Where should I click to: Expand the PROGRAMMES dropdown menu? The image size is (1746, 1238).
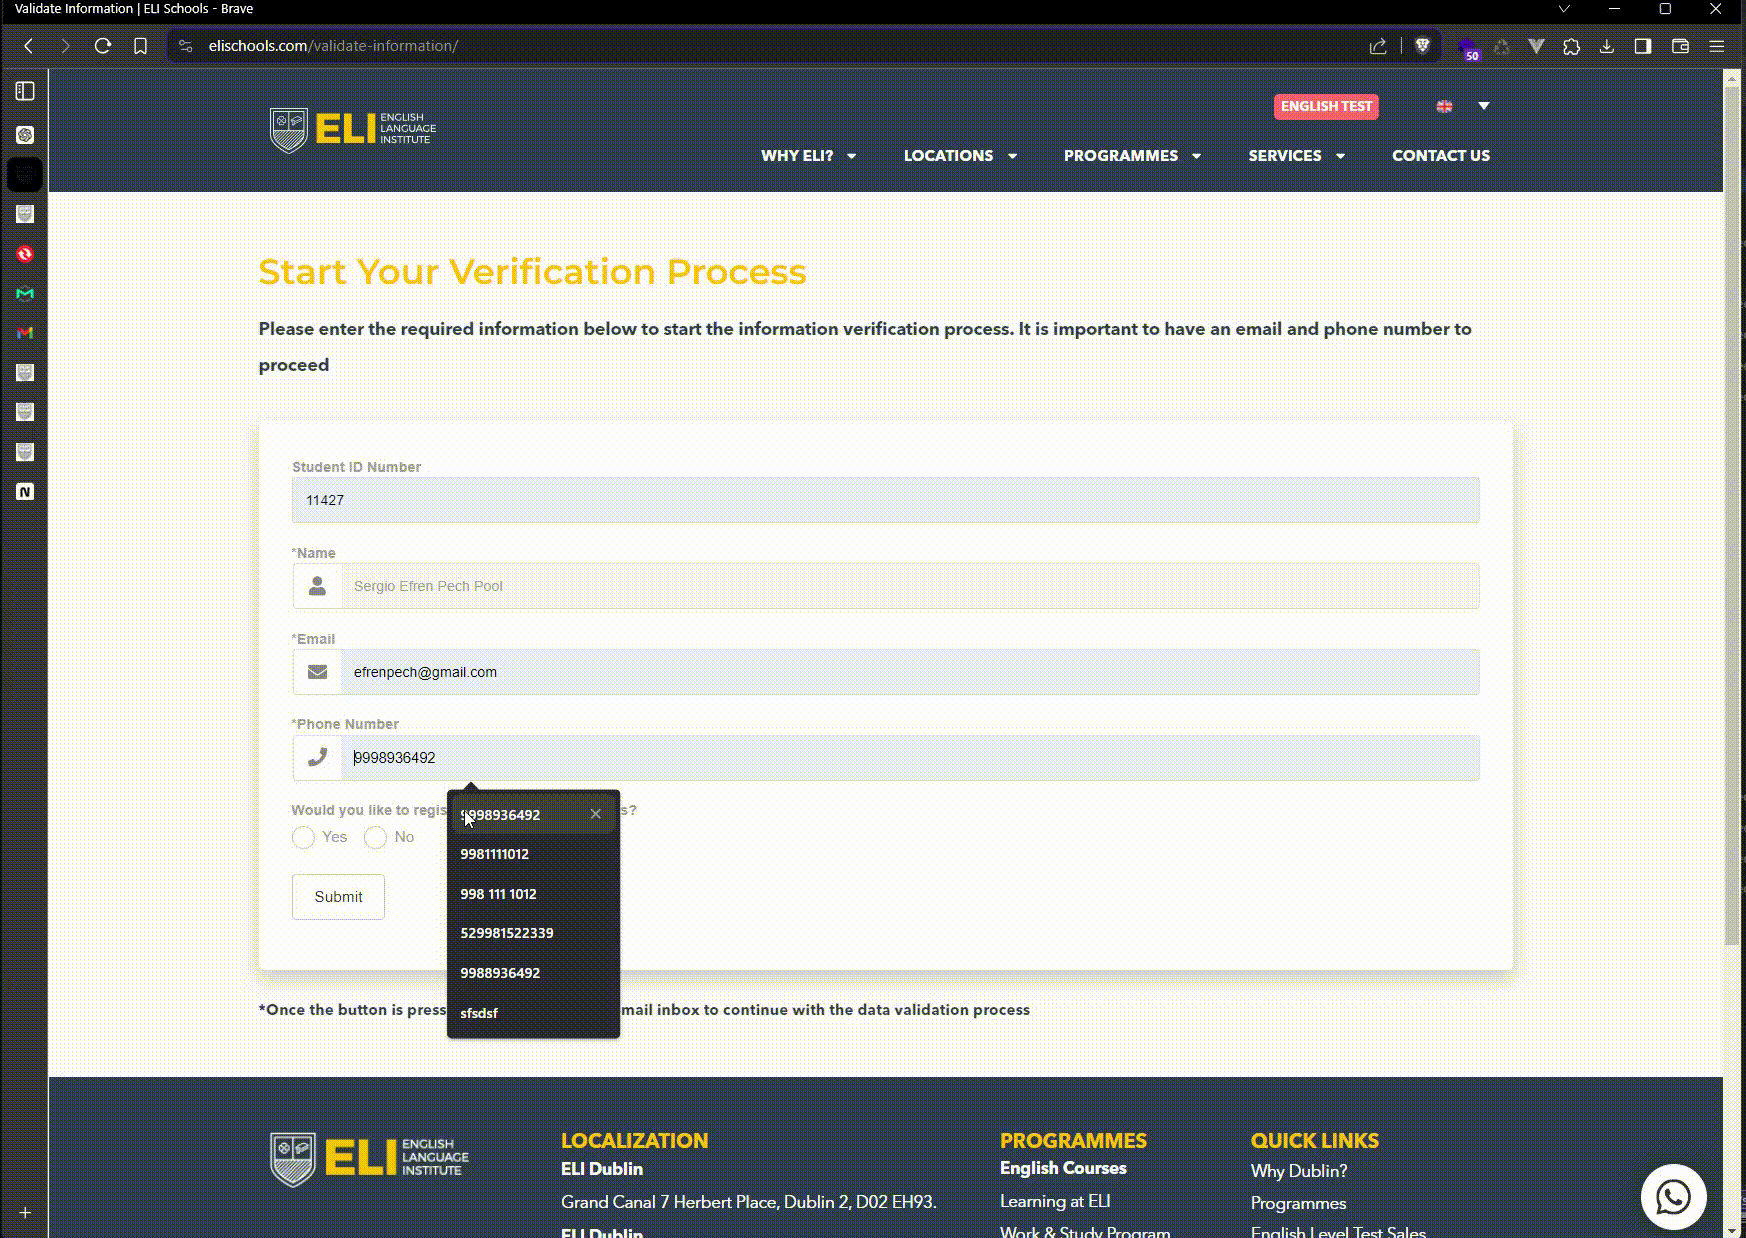pos(1131,156)
